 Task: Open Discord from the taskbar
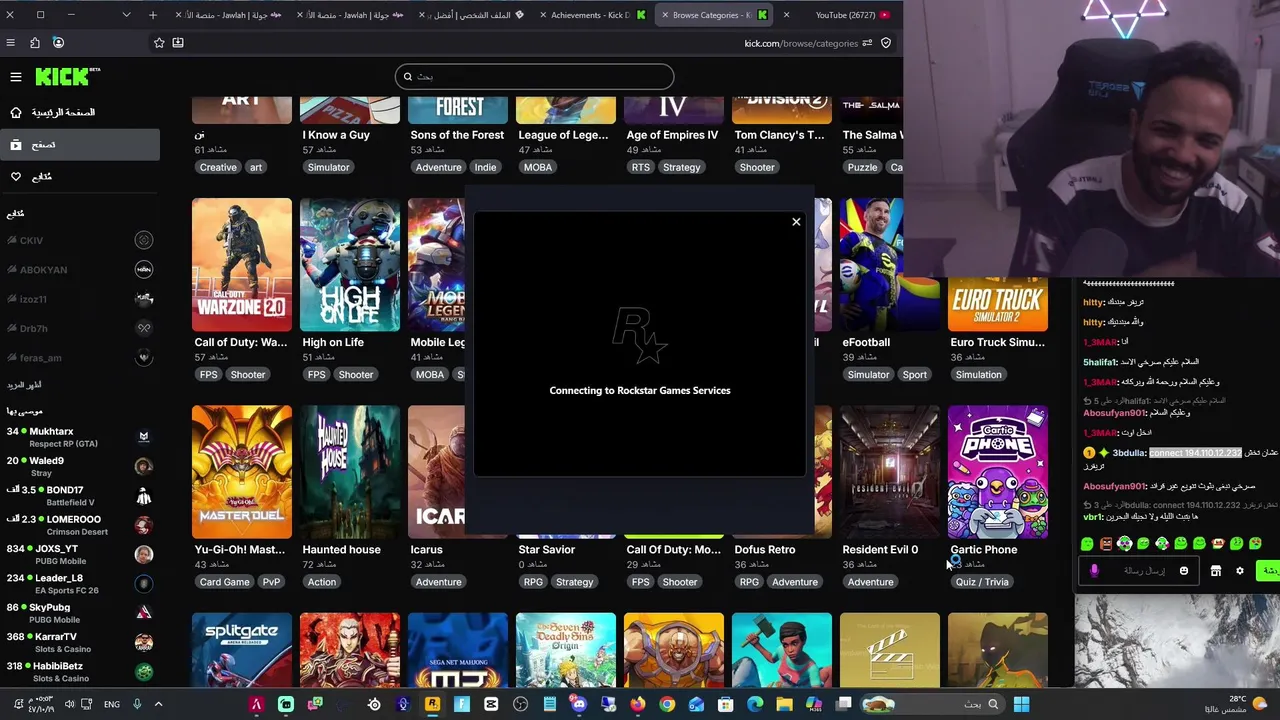coord(579,704)
